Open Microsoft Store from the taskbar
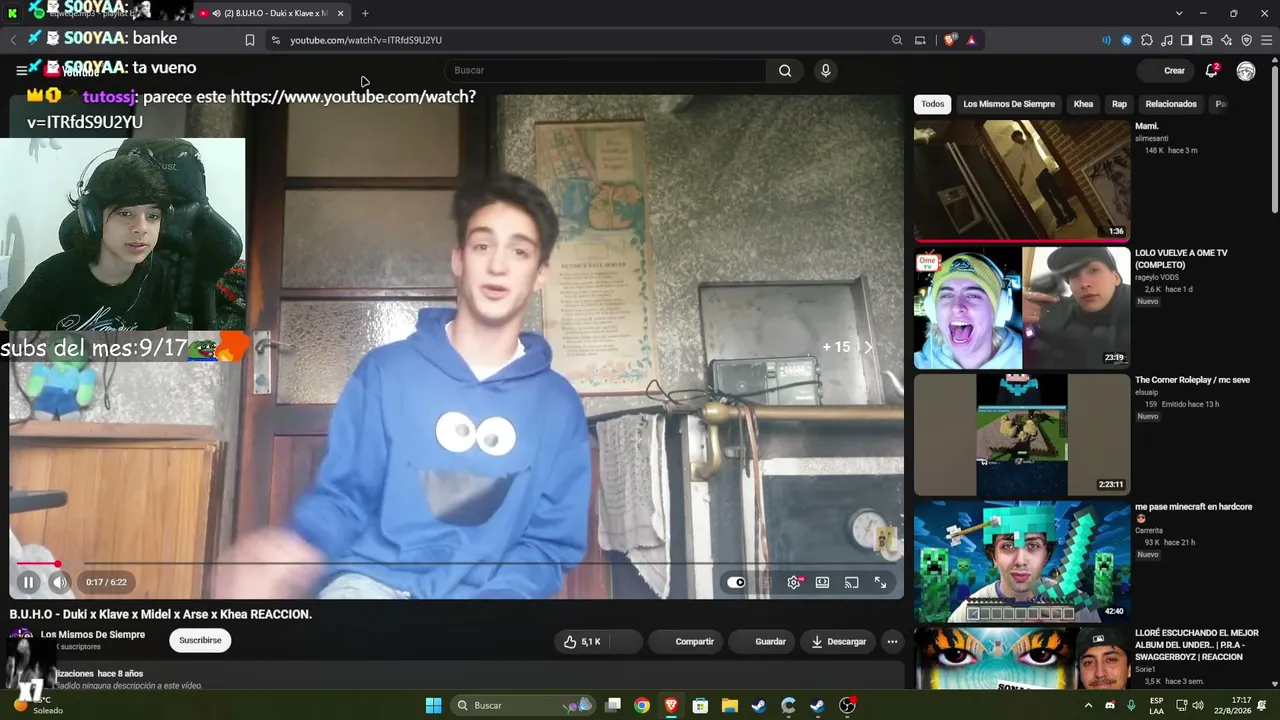This screenshot has width=1280, height=720. pyautogui.click(x=701, y=705)
